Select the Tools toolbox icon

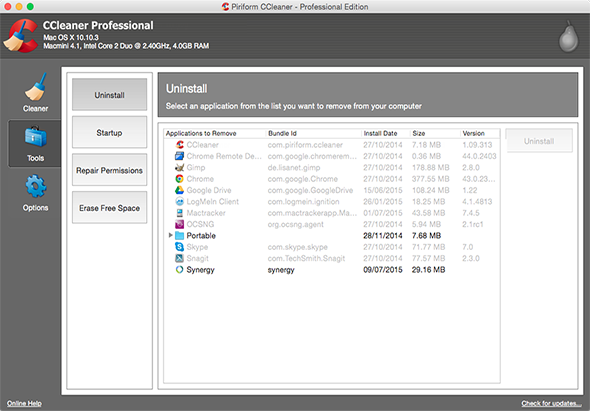click(x=35, y=137)
